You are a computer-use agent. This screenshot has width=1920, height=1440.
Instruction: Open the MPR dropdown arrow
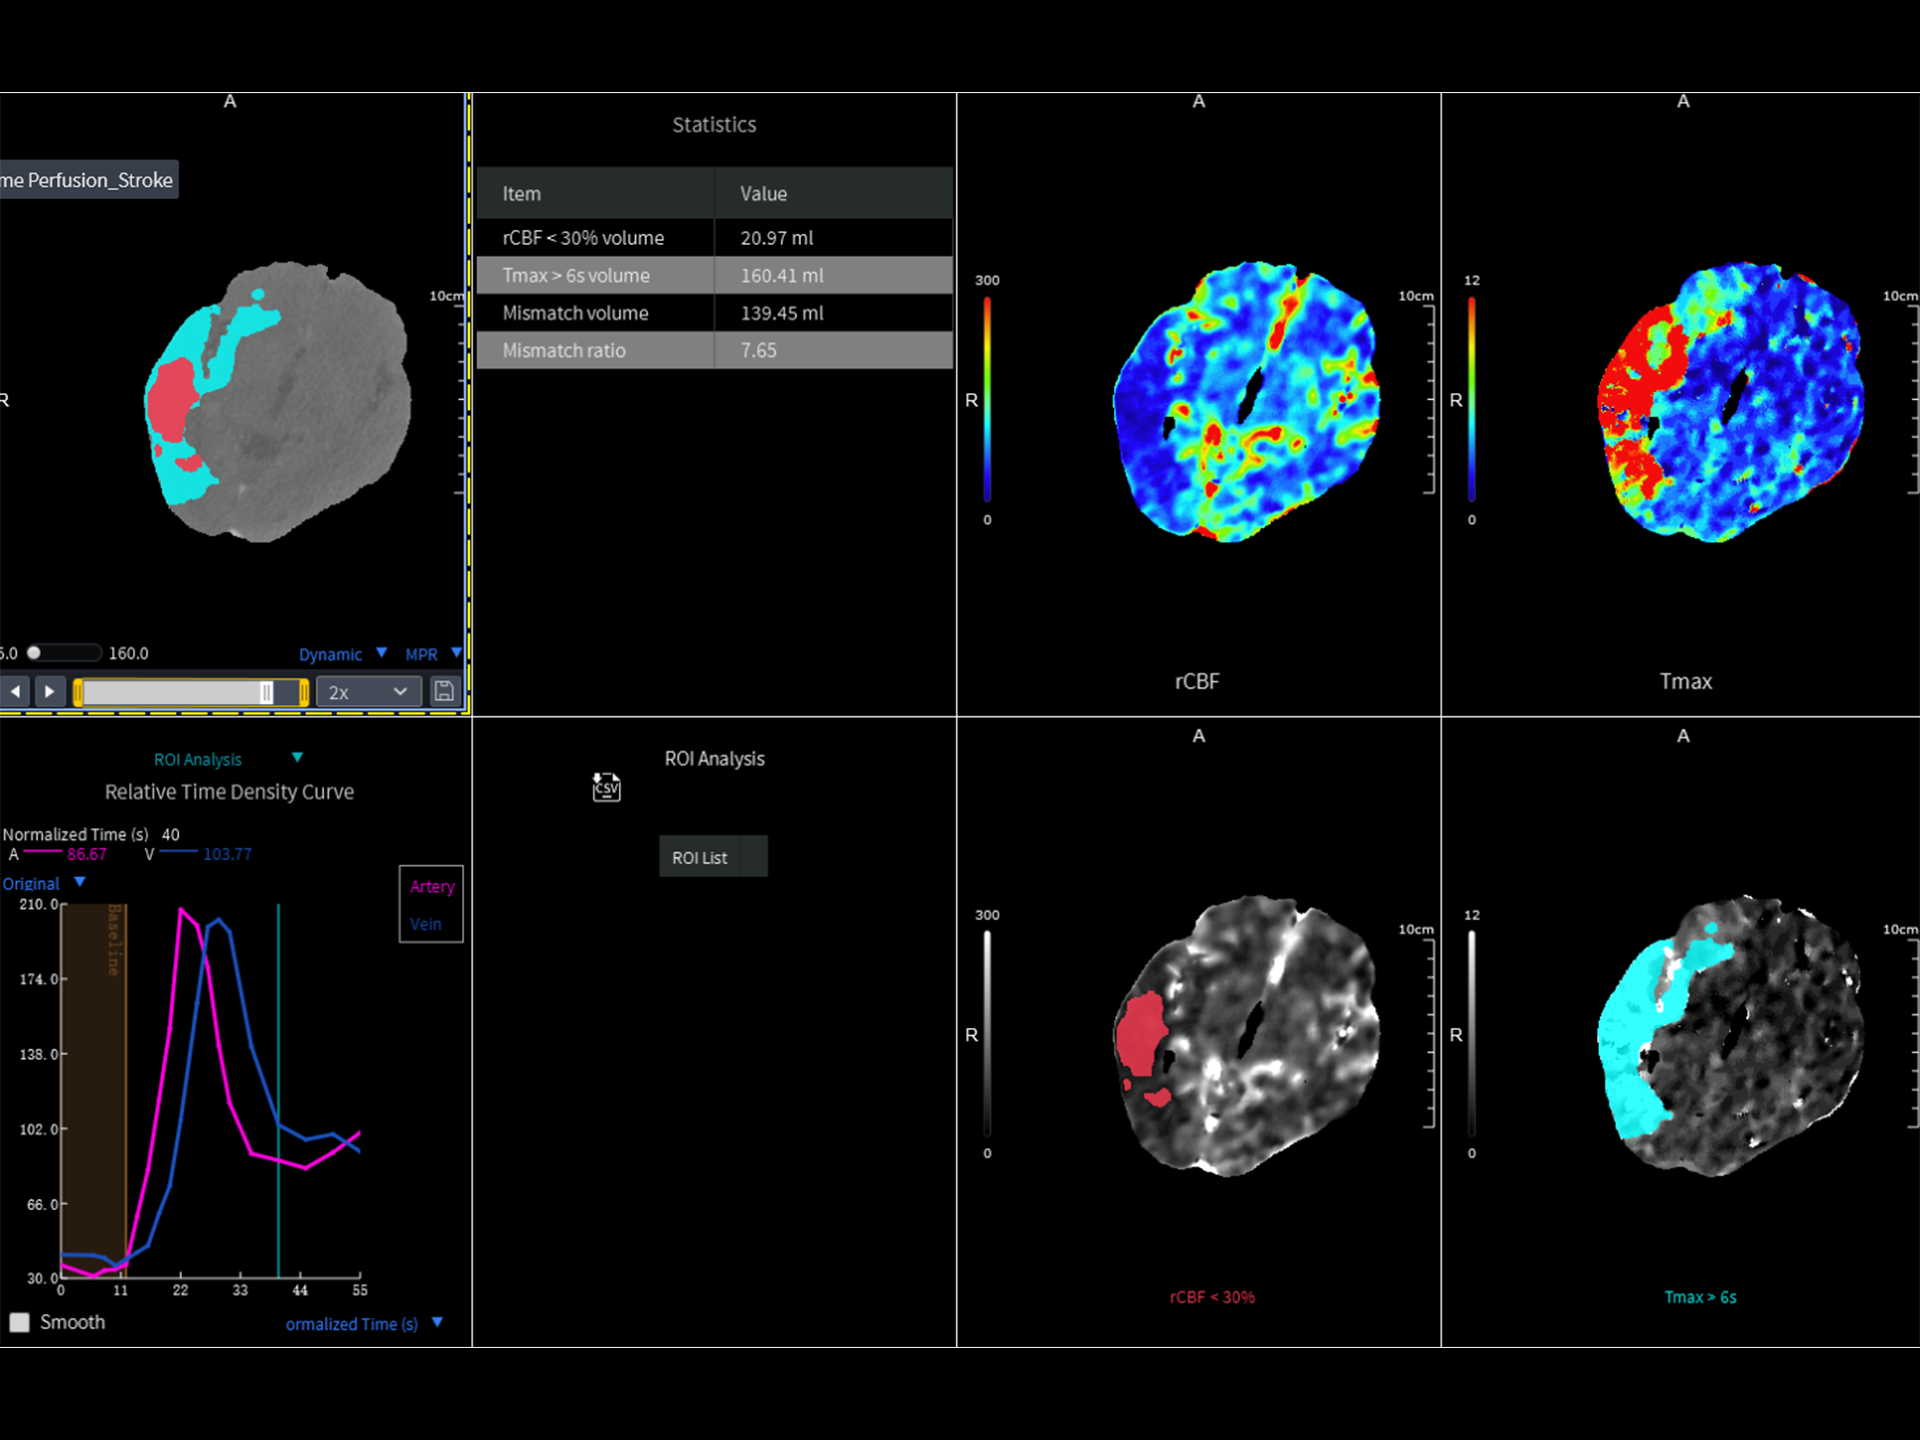456,653
